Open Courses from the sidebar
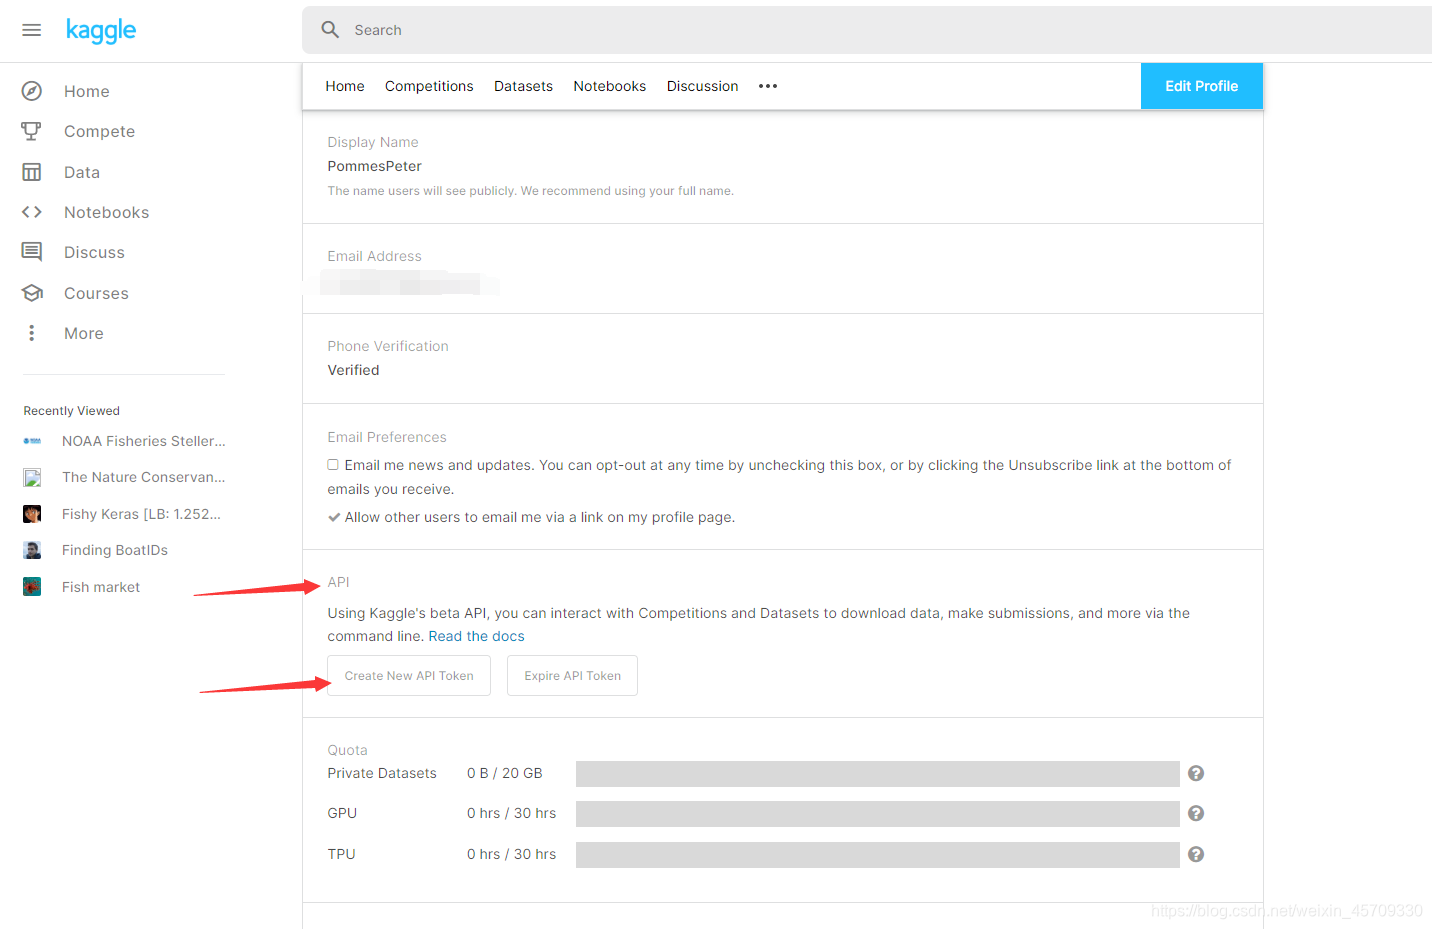The width and height of the screenshot is (1432, 929). [96, 293]
